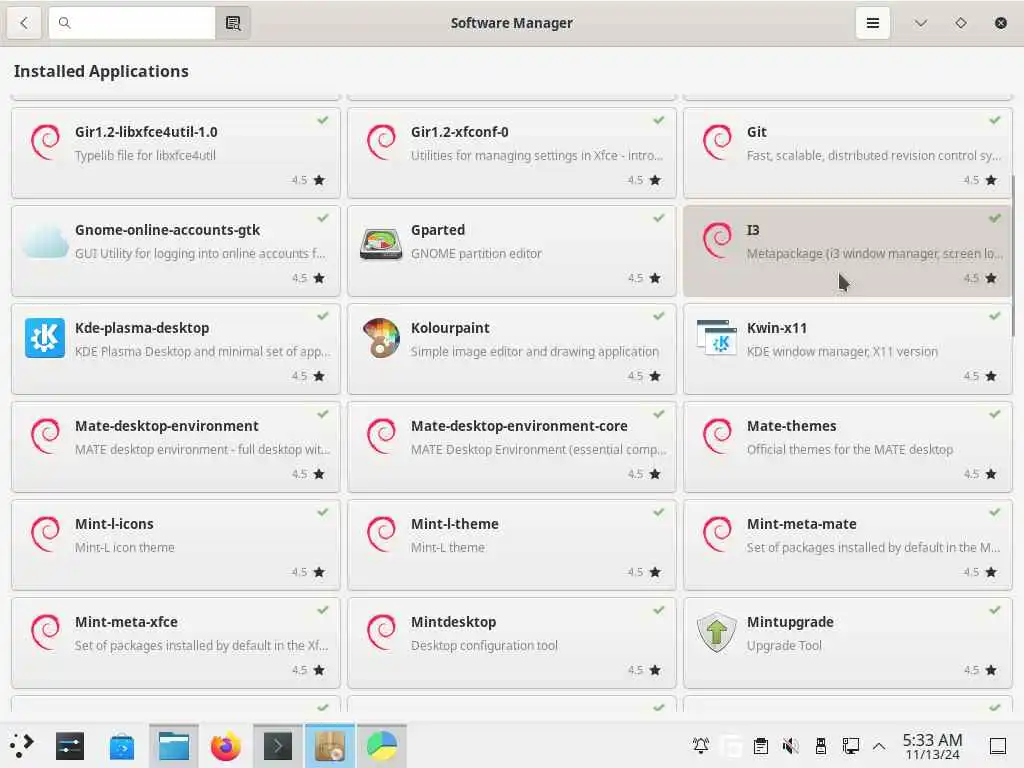Click Mate-themes package icon
Screen dimensions: 1024x768
click(x=717, y=436)
